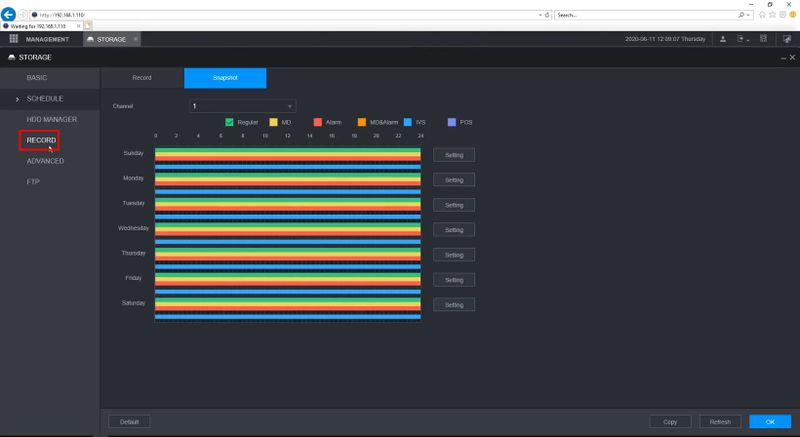Close the STORAGE panel

tap(792, 58)
